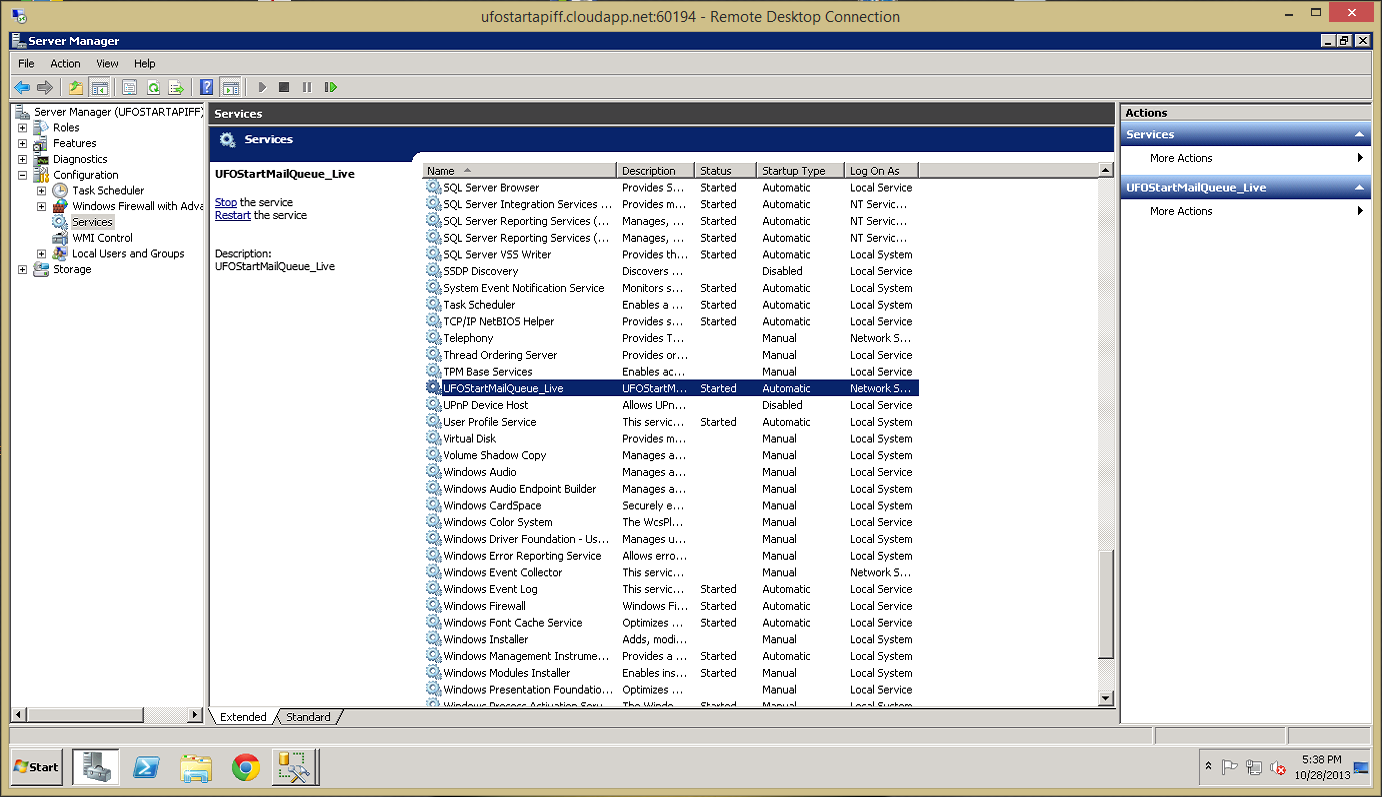The width and height of the screenshot is (1382, 797).
Task: Click the Restart the service link
Action: pos(233,215)
